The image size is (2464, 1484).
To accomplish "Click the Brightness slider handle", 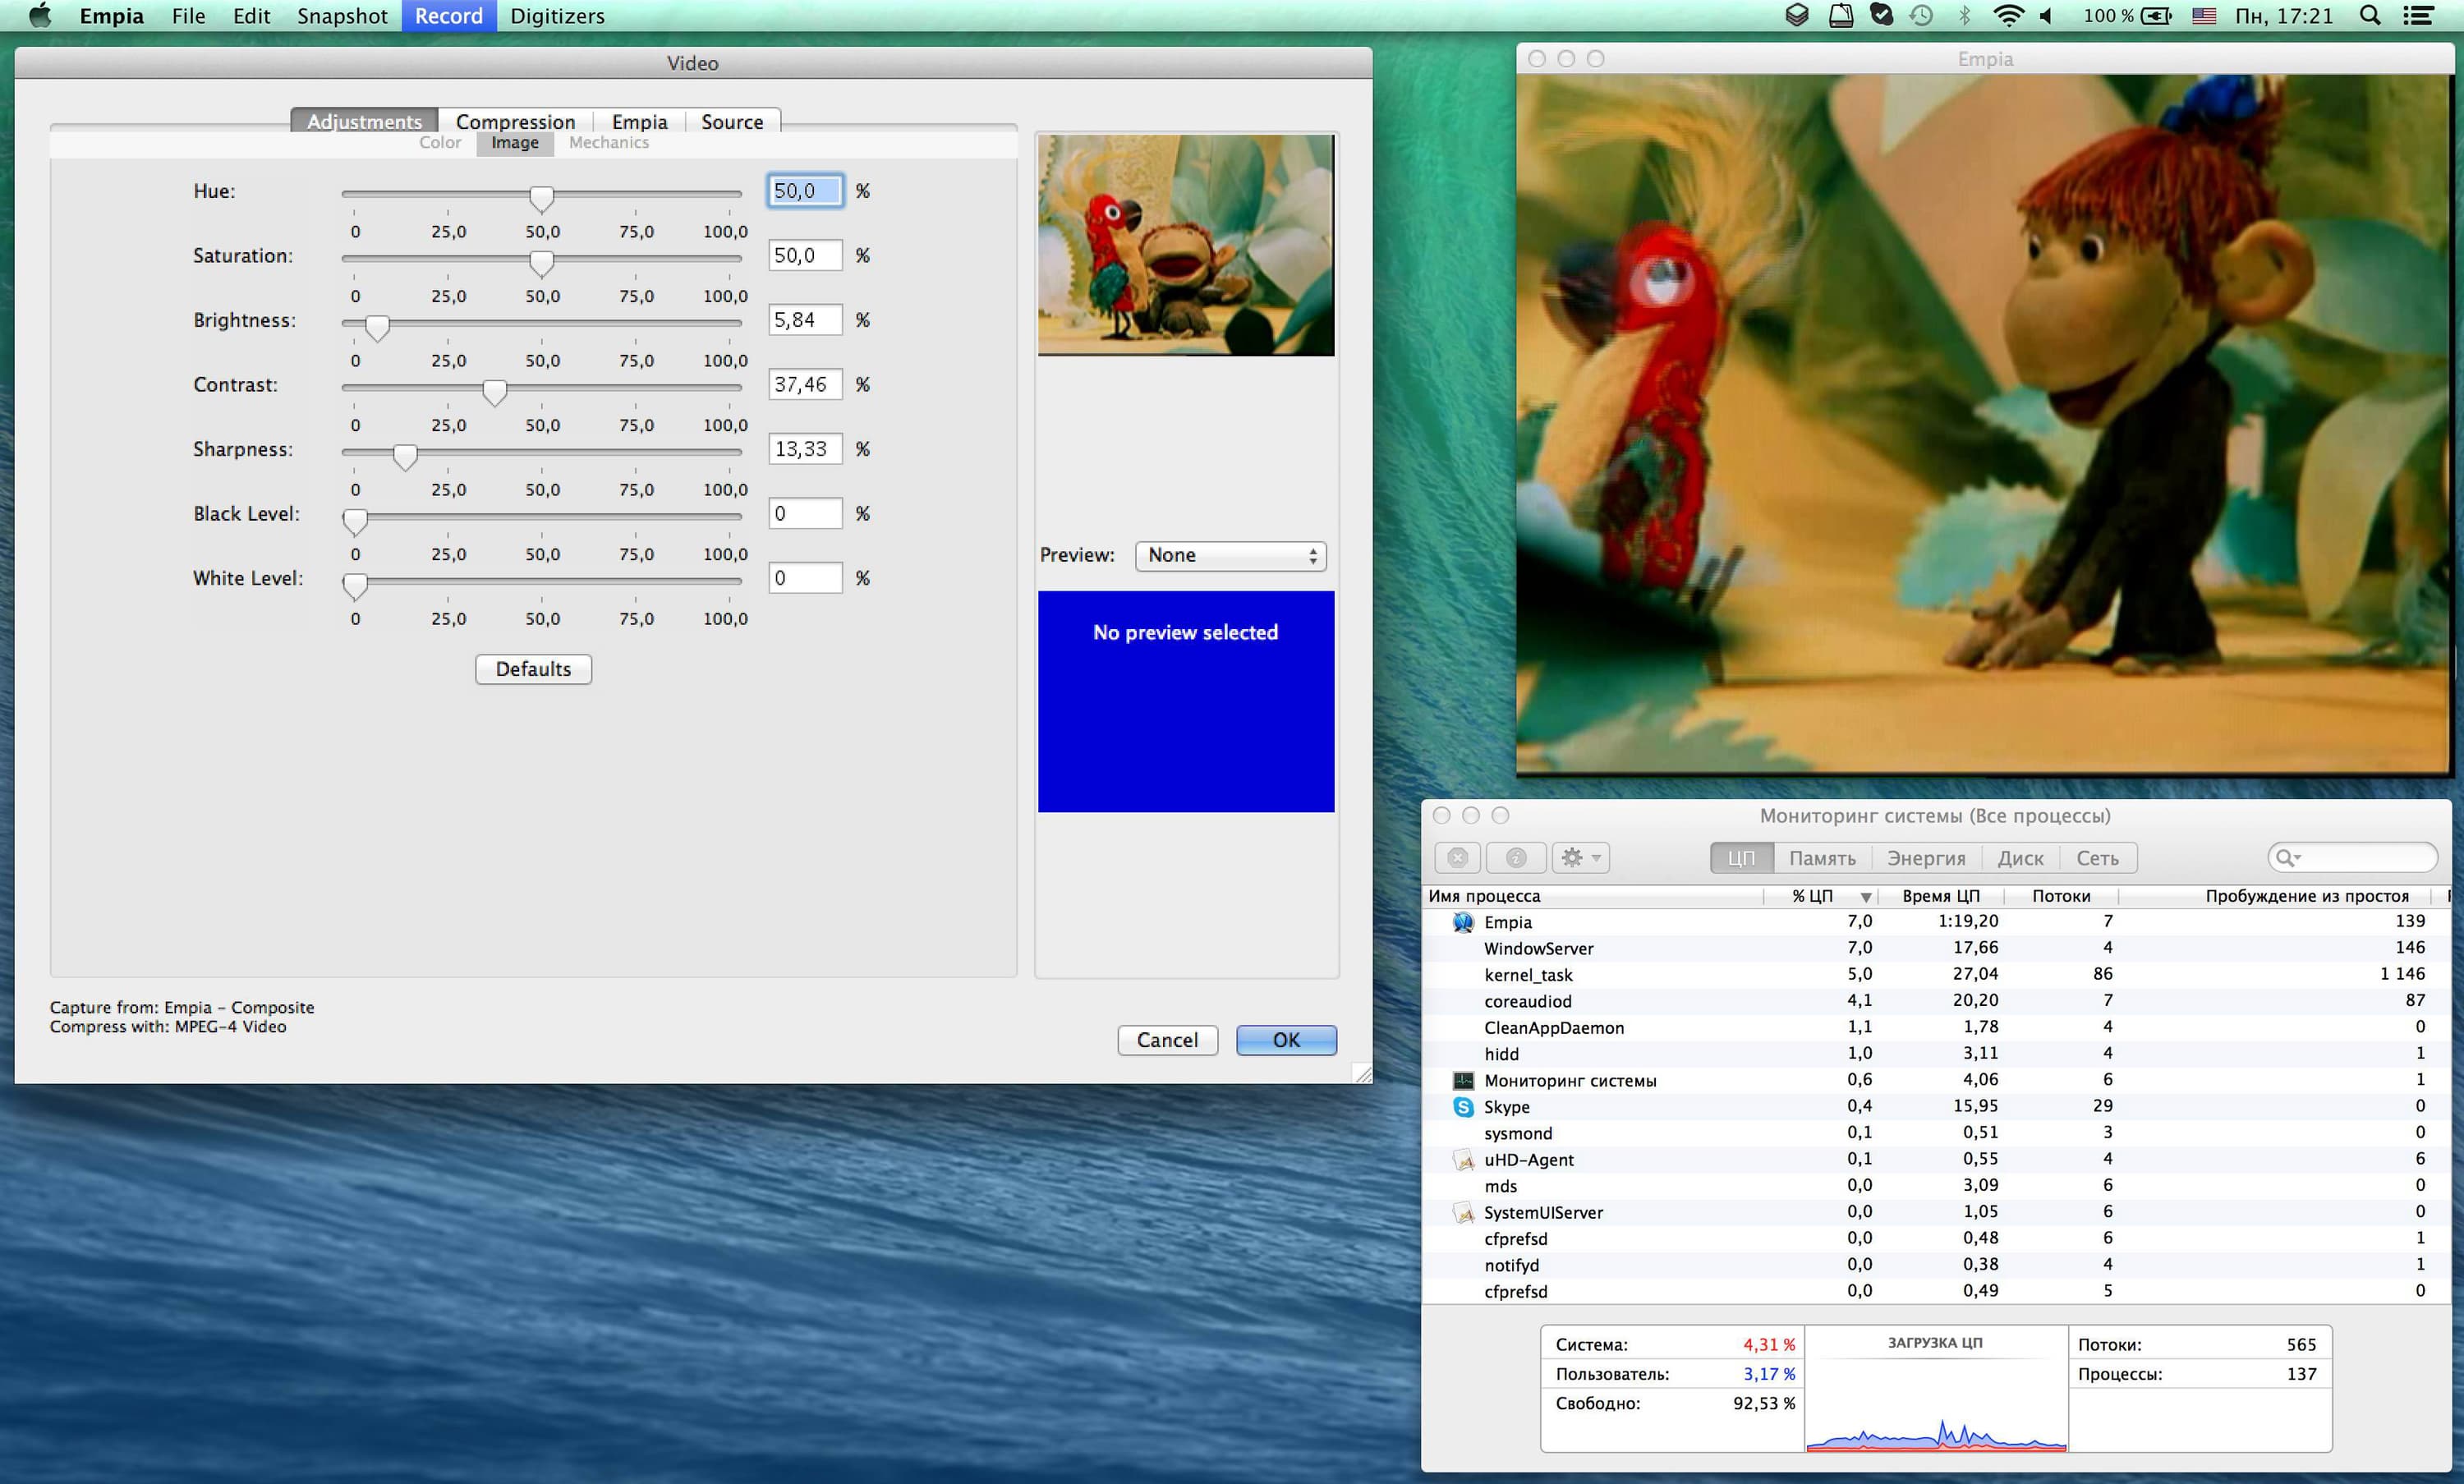I will [377, 326].
